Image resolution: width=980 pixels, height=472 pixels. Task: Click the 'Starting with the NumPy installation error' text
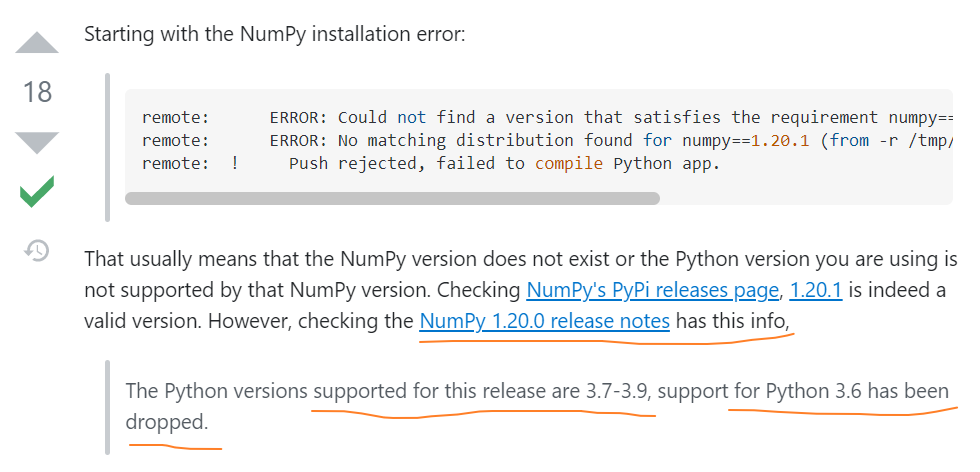click(275, 34)
